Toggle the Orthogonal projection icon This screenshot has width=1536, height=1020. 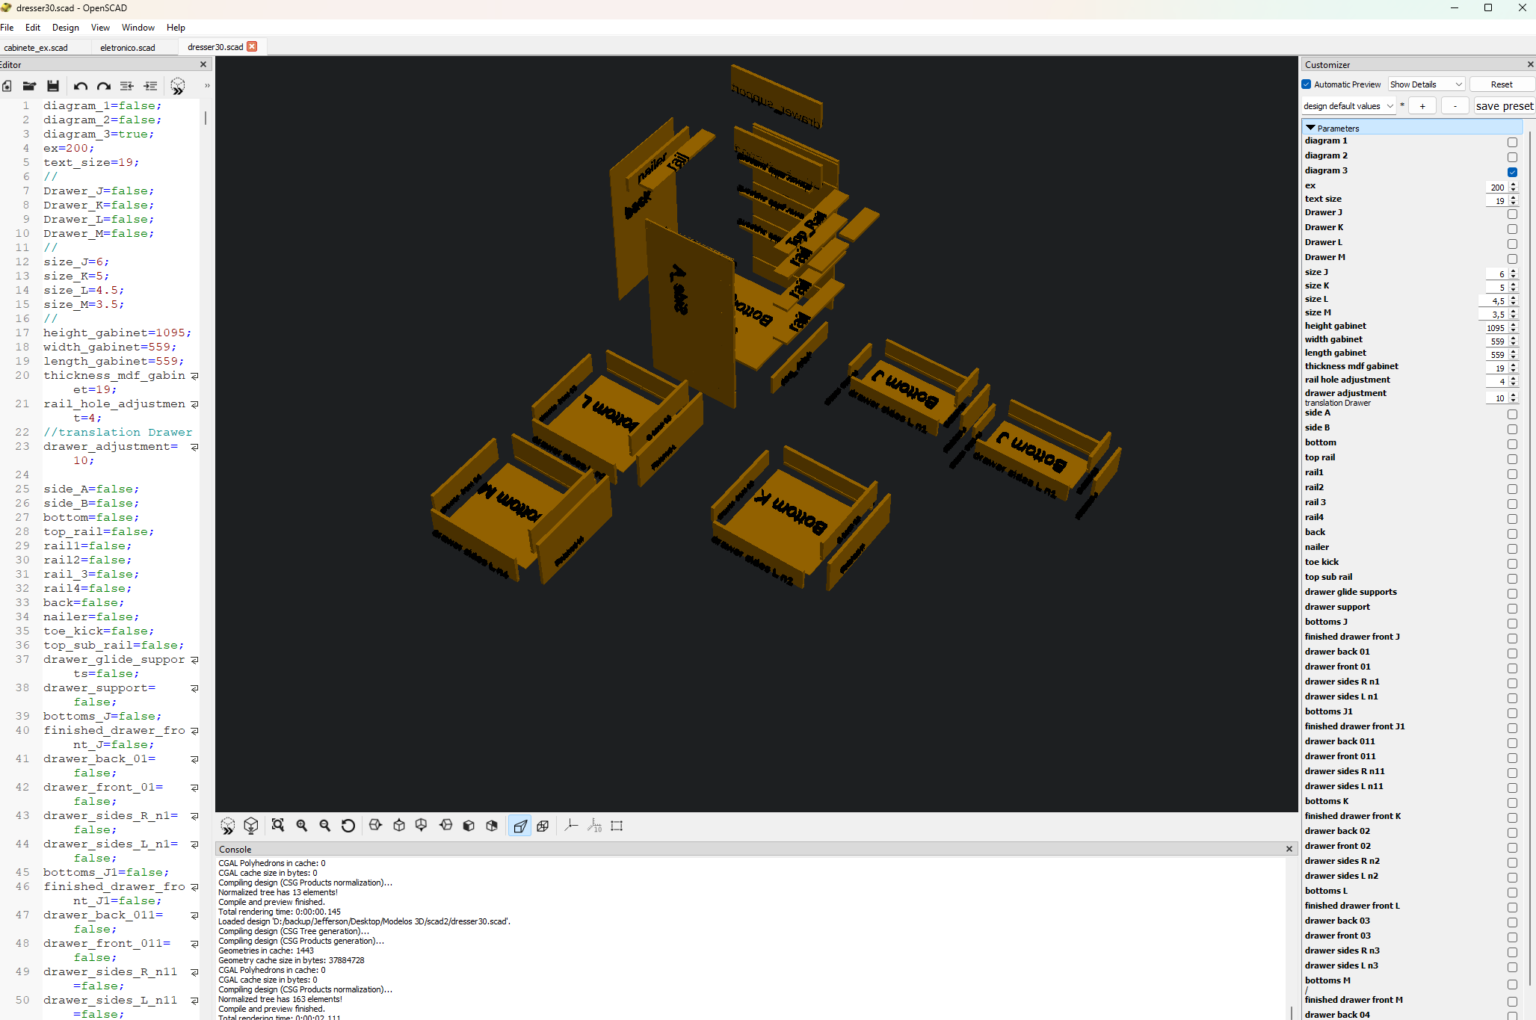coord(543,826)
